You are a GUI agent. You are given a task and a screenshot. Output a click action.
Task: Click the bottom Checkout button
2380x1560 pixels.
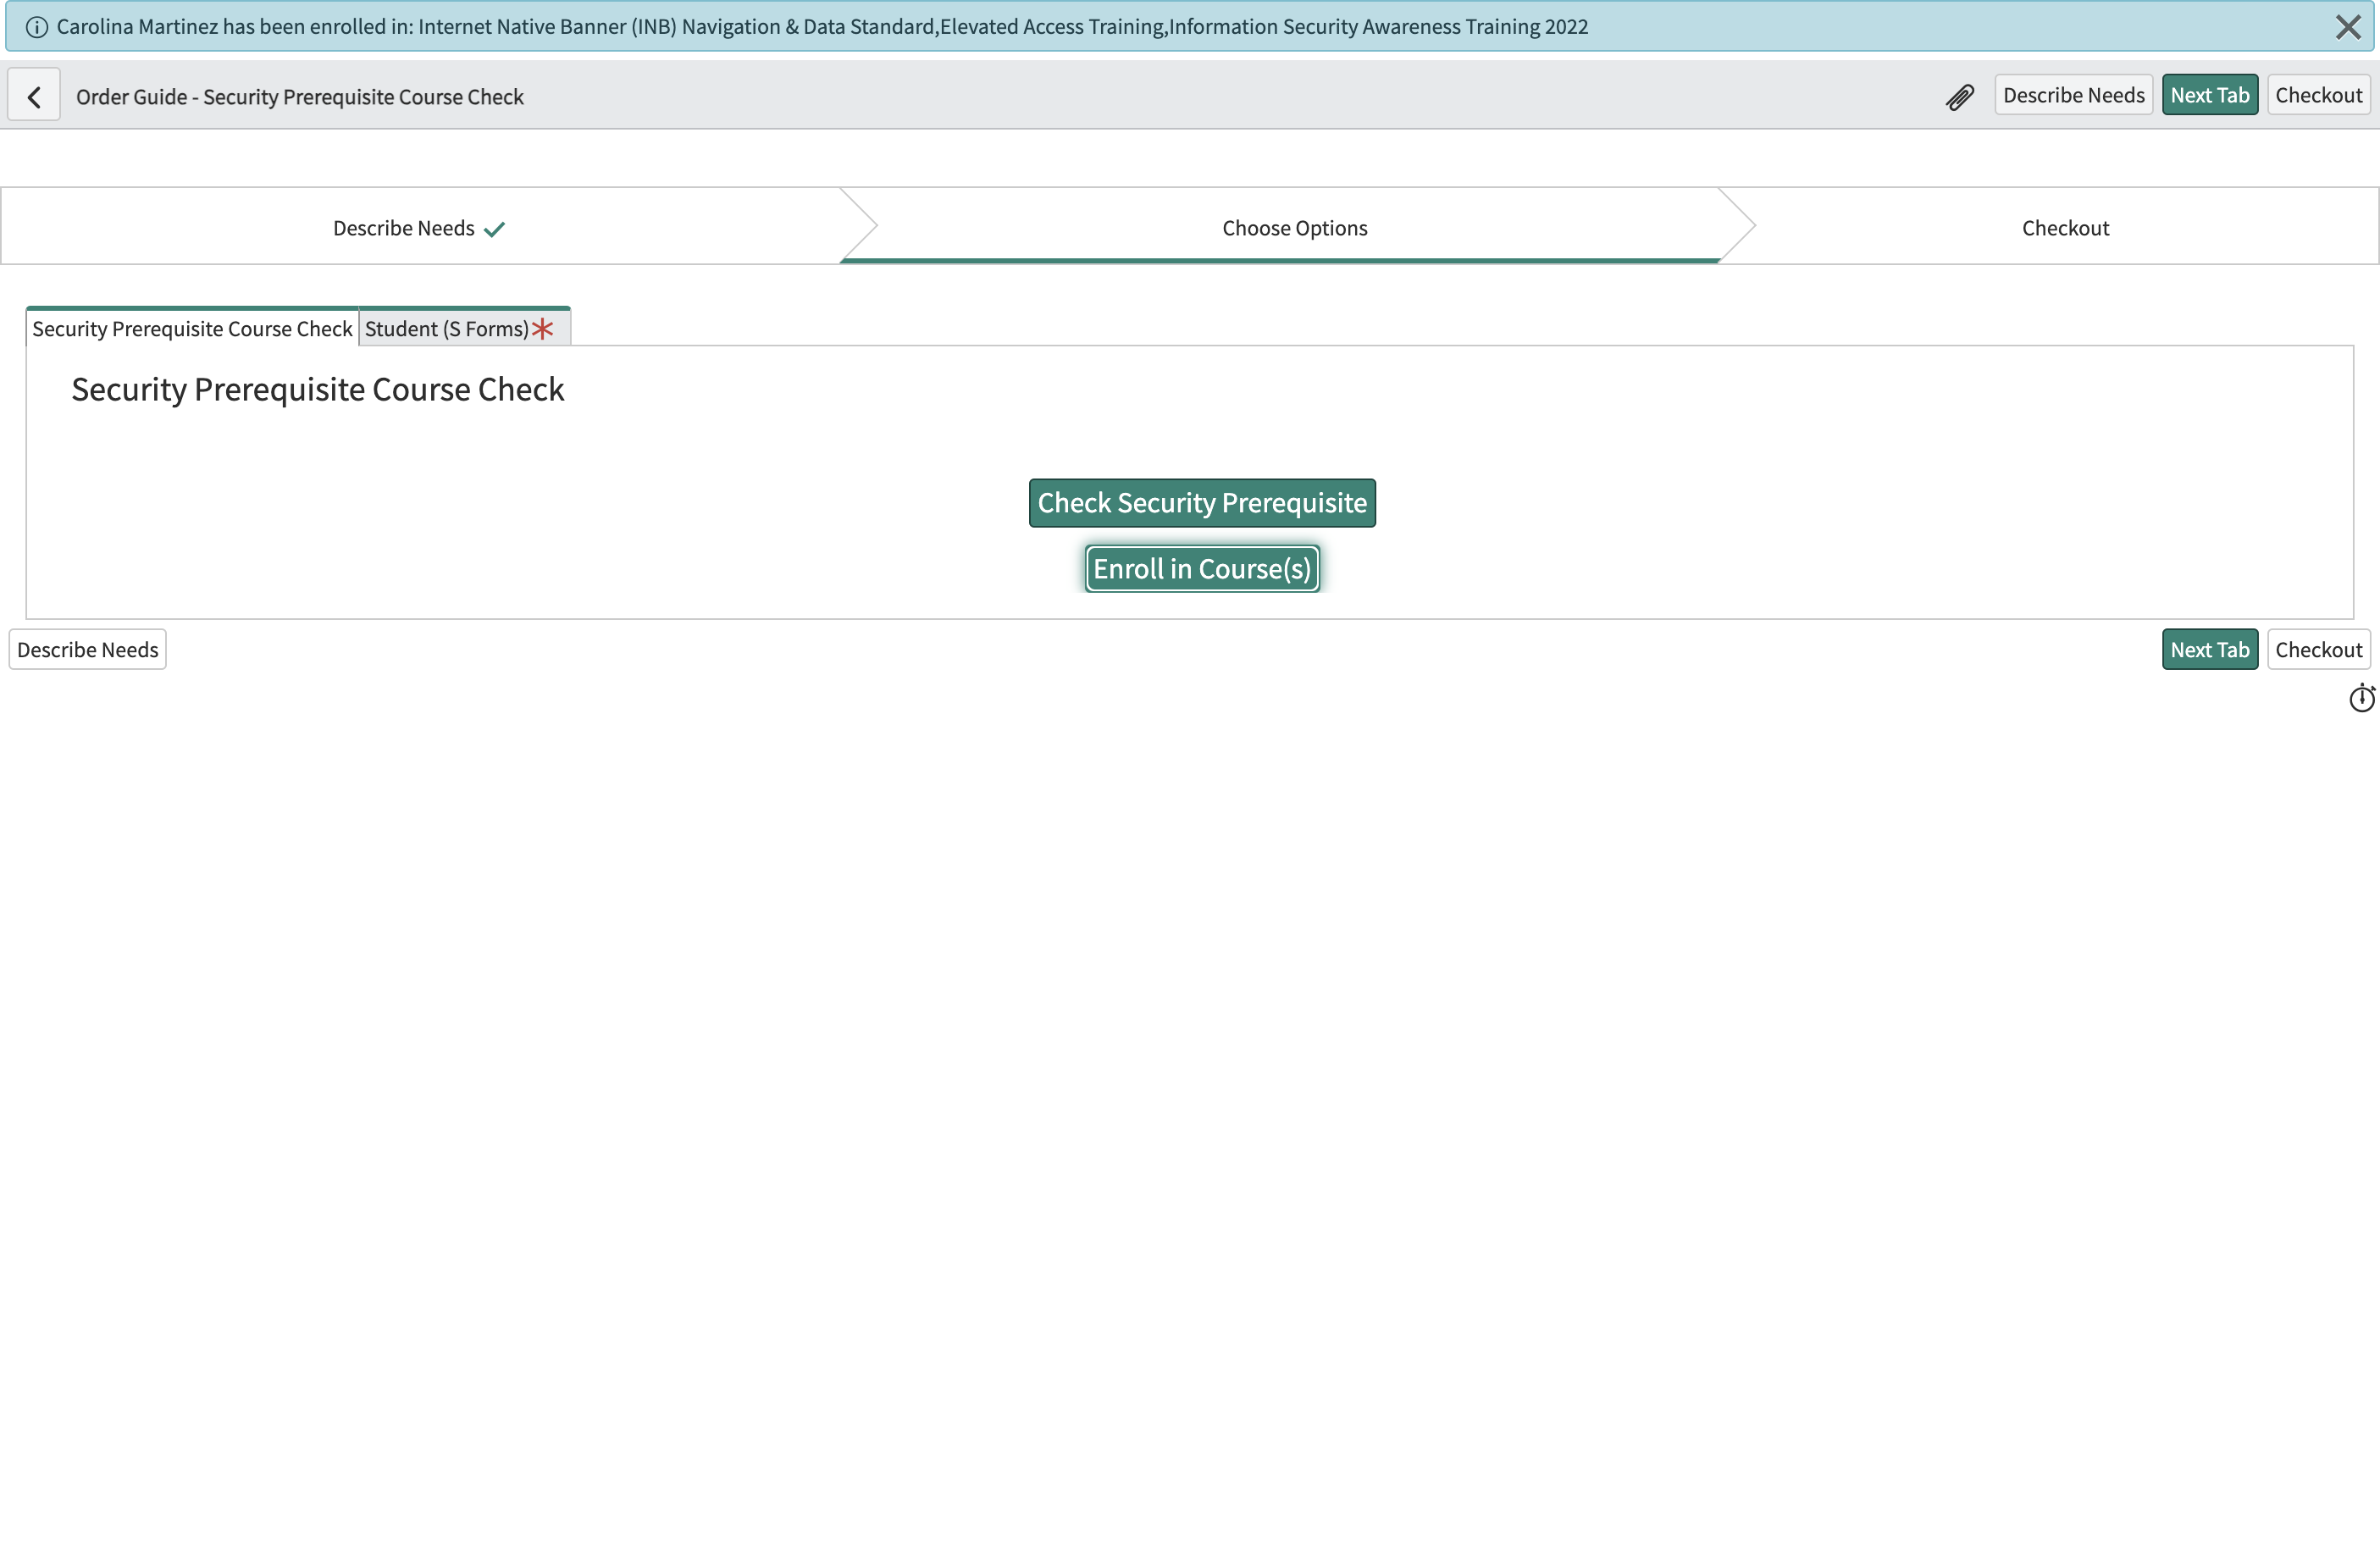(2318, 650)
